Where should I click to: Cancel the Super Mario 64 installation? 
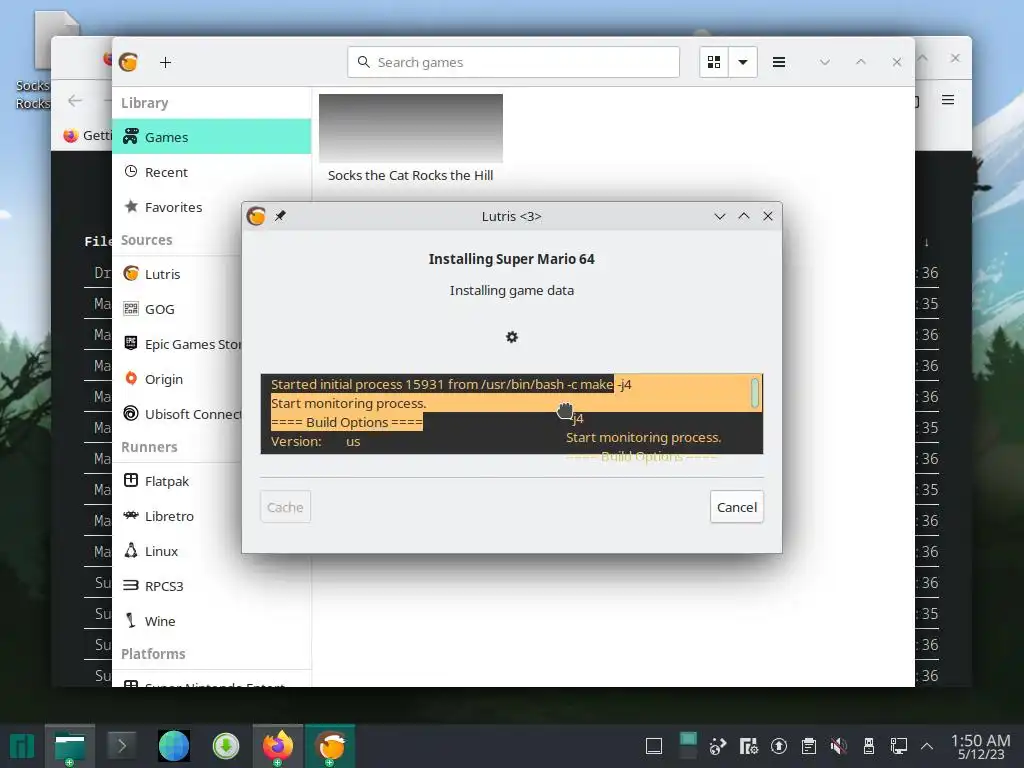pyautogui.click(x=737, y=507)
